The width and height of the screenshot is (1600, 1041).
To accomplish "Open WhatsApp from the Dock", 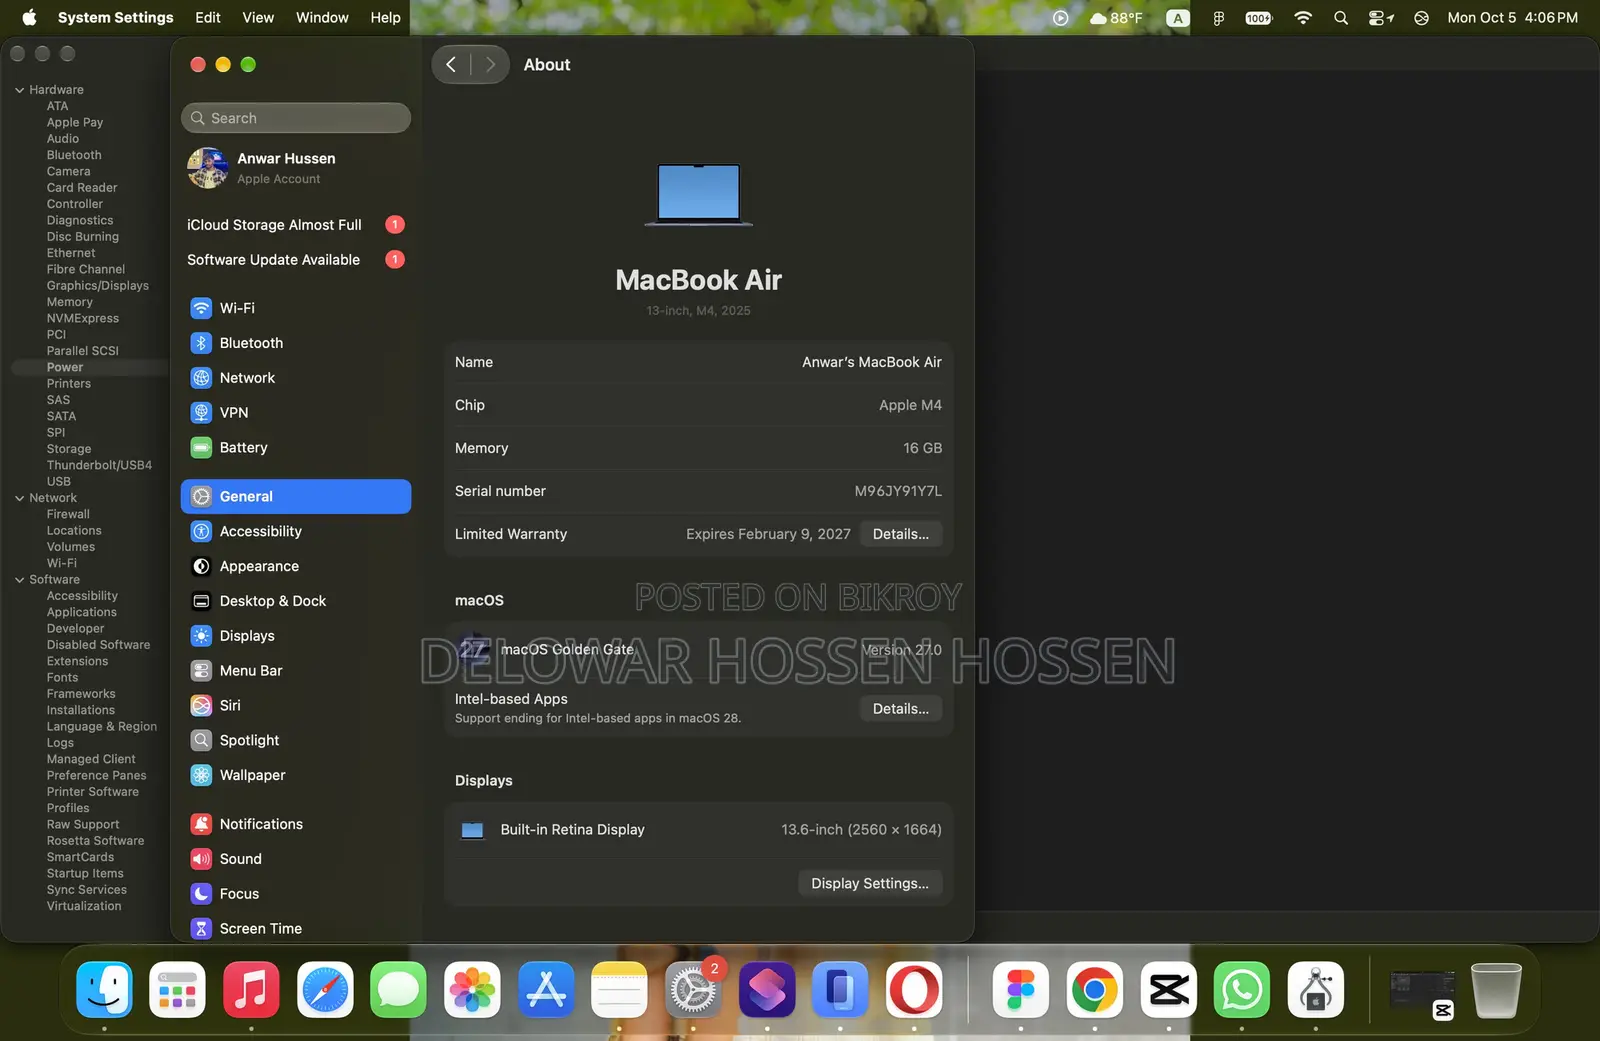I will tap(1242, 990).
